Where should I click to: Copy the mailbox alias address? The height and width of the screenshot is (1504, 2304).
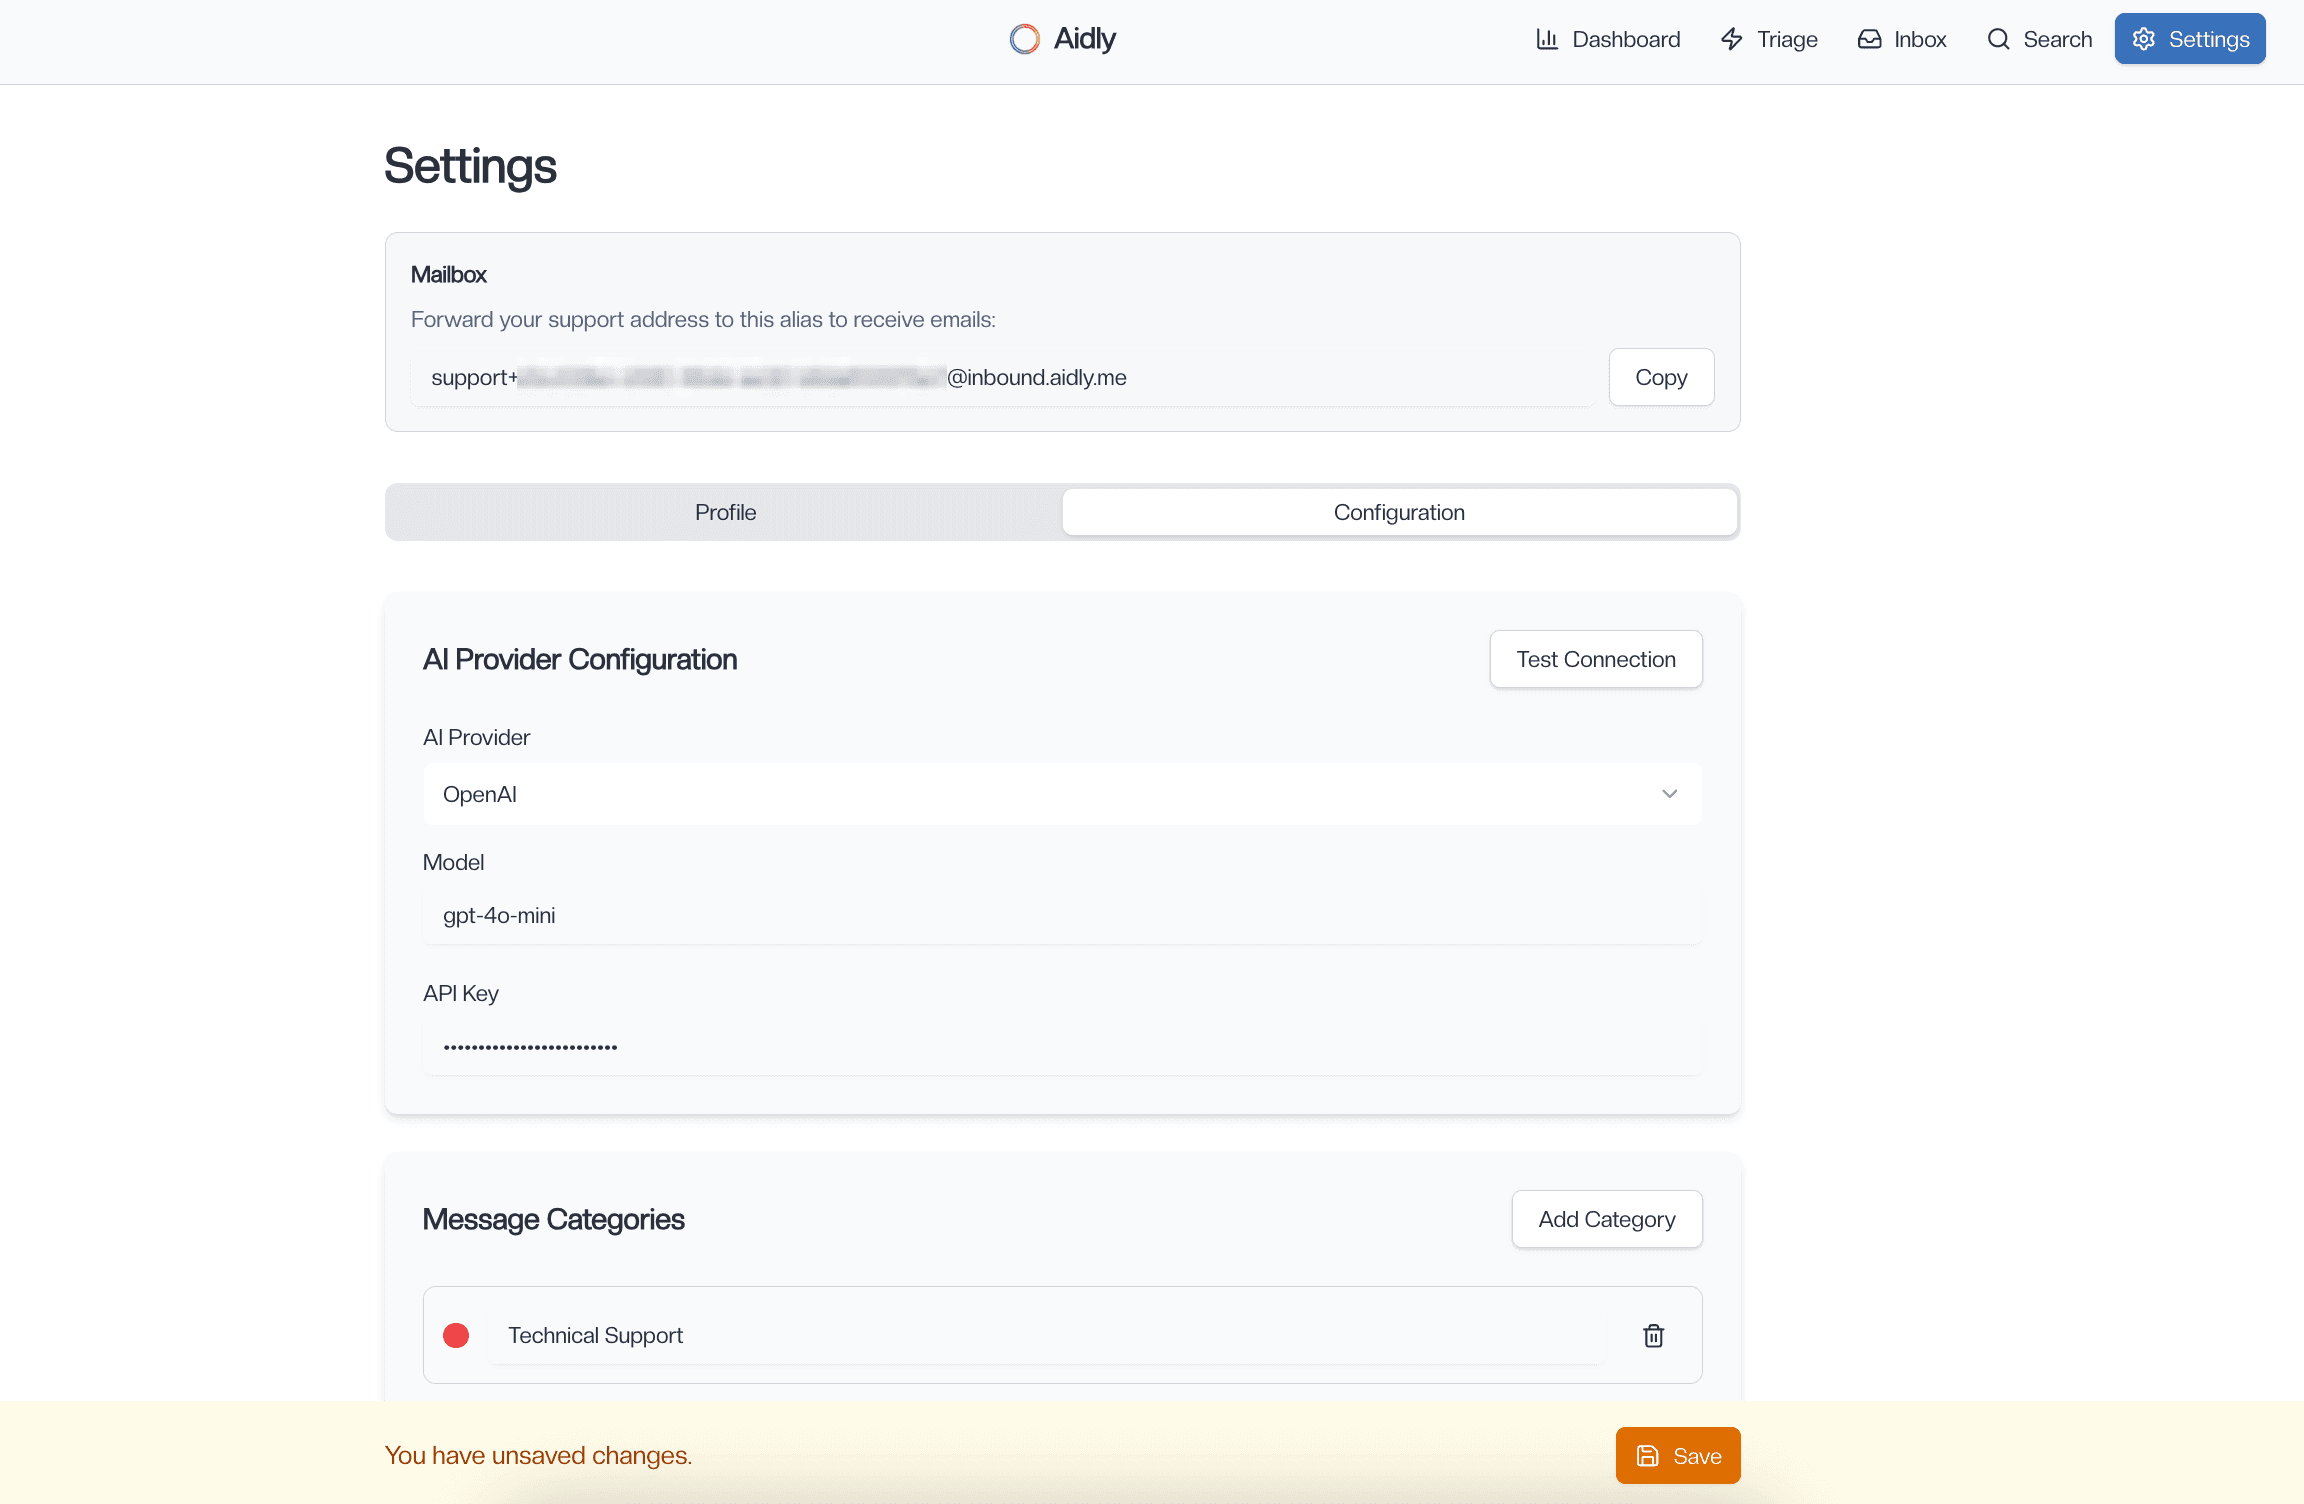click(x=1660, y=377)
